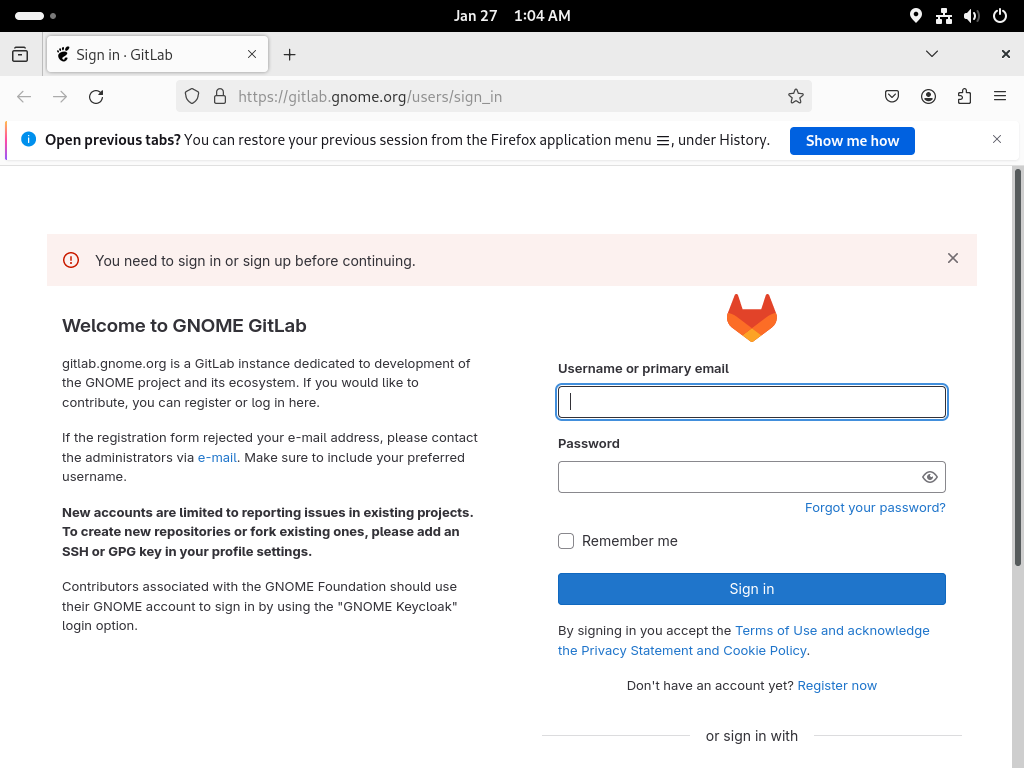Click the Firefox View icon
The height and width of the screenshot is (768, 1024).
(x=20, y=54)
